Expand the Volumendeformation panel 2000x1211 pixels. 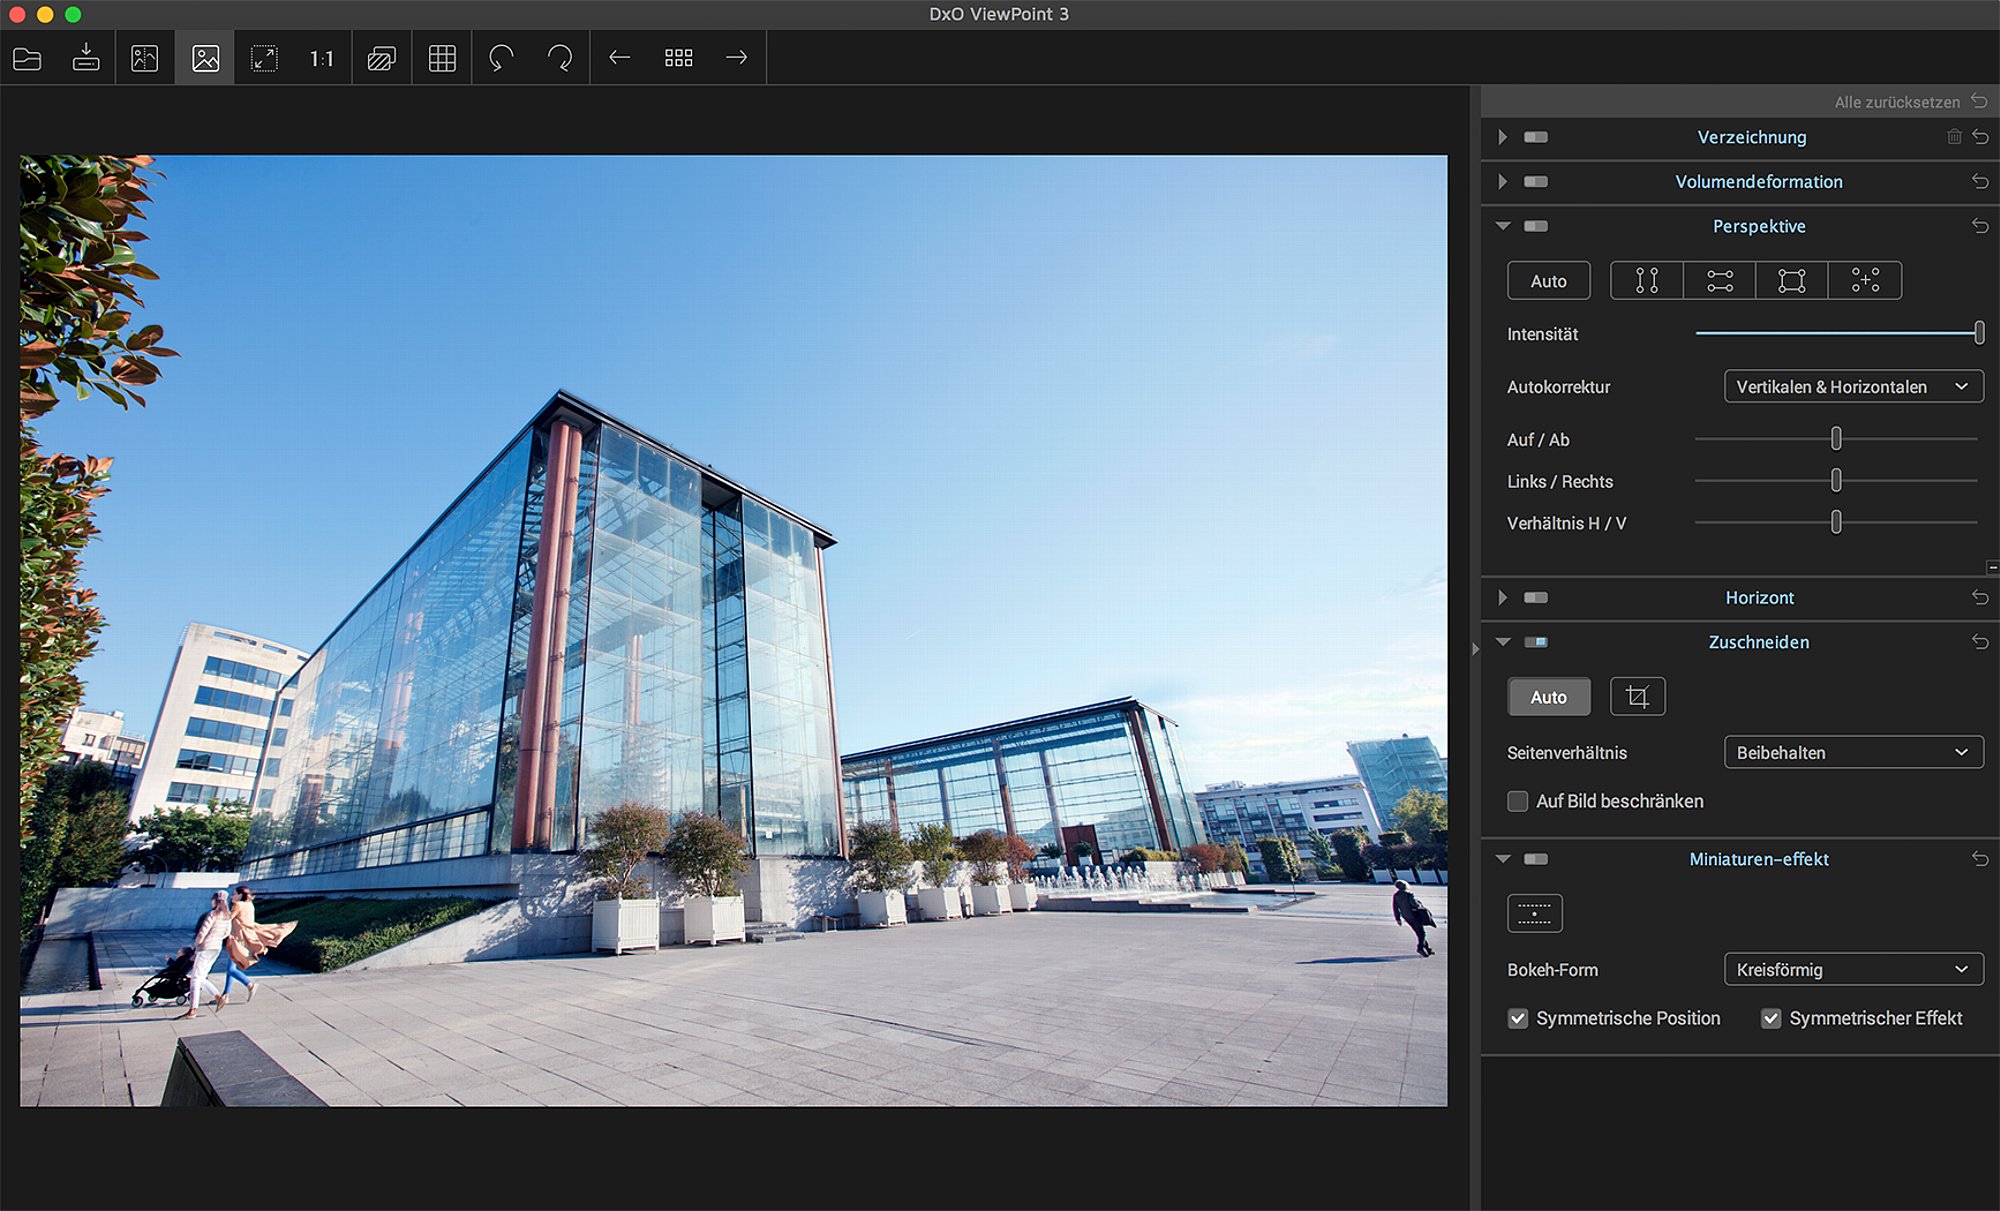click(1502, 181)
